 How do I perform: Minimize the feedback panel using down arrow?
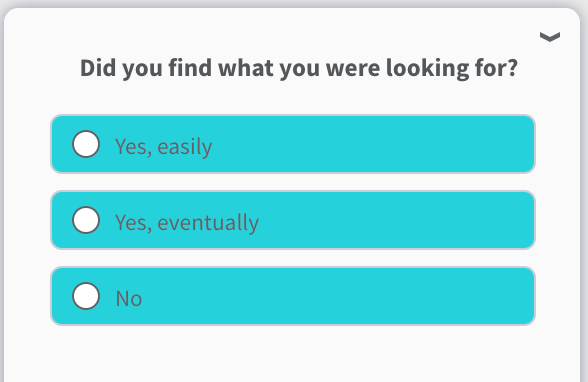[x=550, y=37]
